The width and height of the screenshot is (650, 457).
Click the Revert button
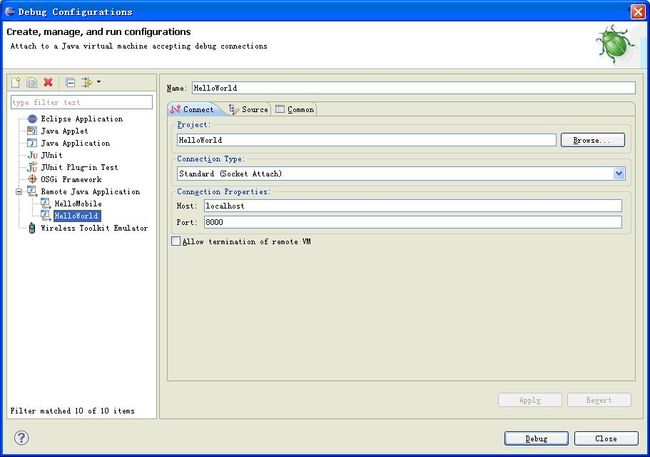coord(599,400)
